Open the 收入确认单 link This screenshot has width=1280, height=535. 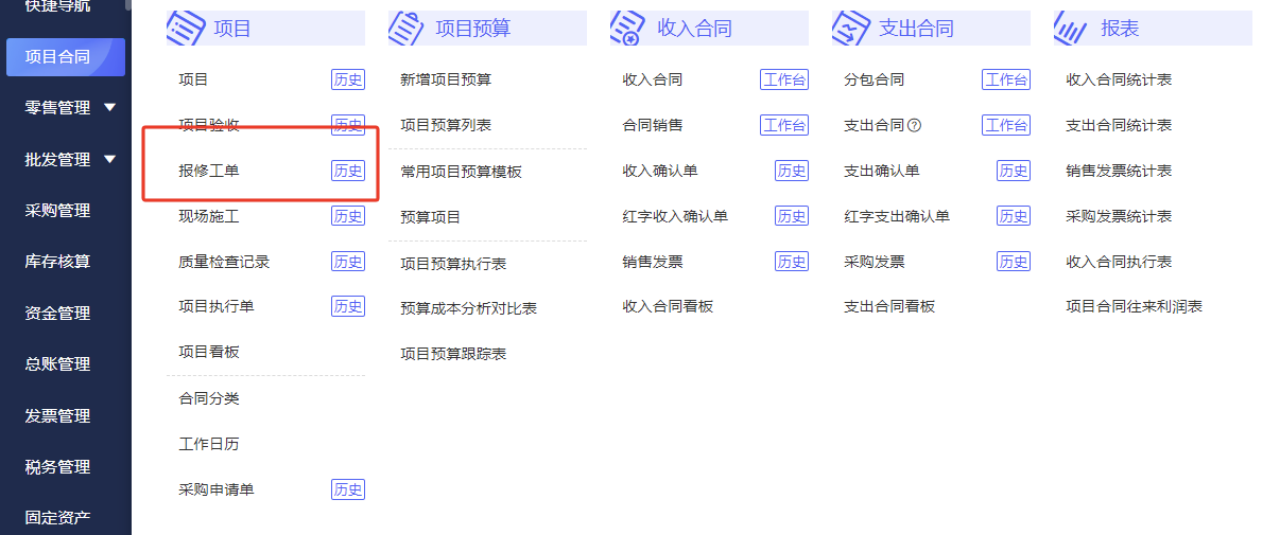[x=660, y=171]
